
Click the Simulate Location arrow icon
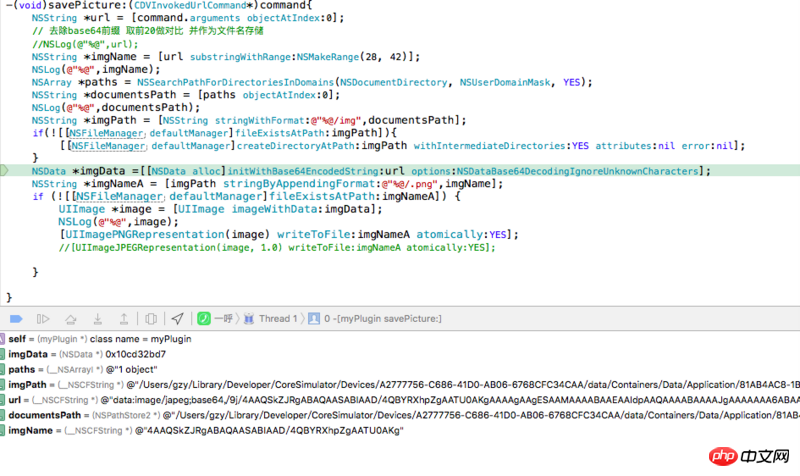click(x=177, y=318)
